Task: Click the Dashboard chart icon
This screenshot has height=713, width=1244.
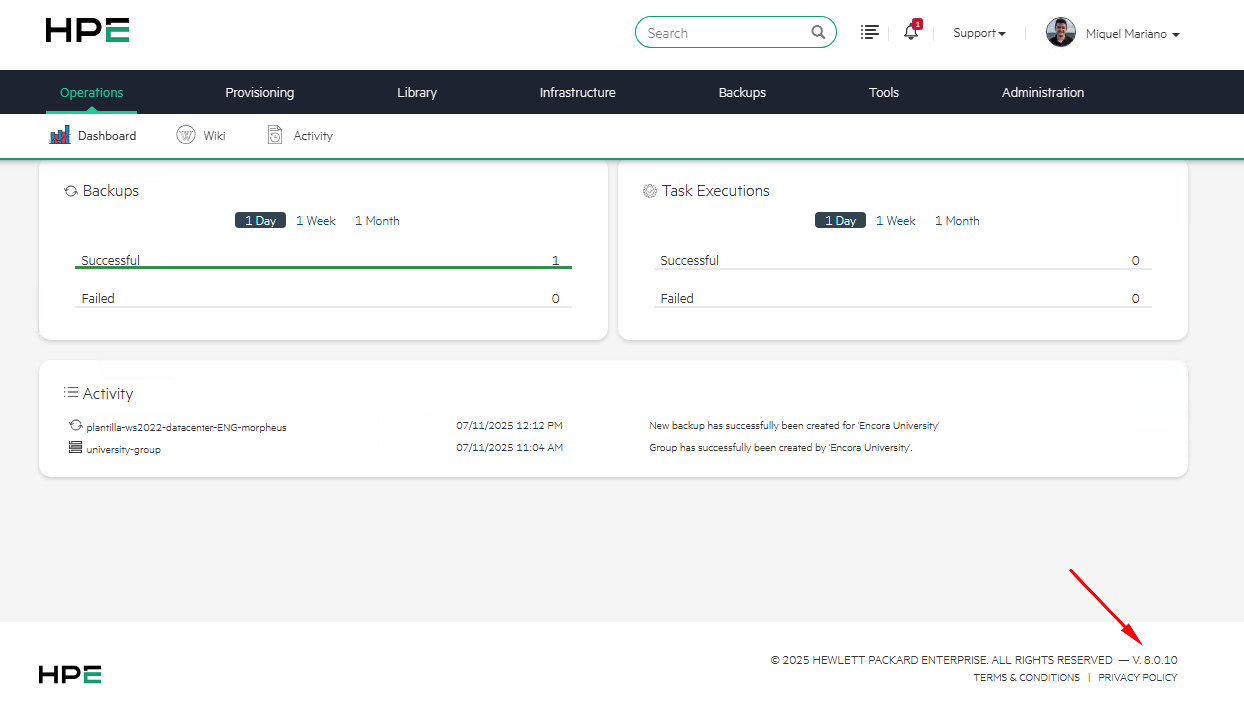Action: click(60, 136)
